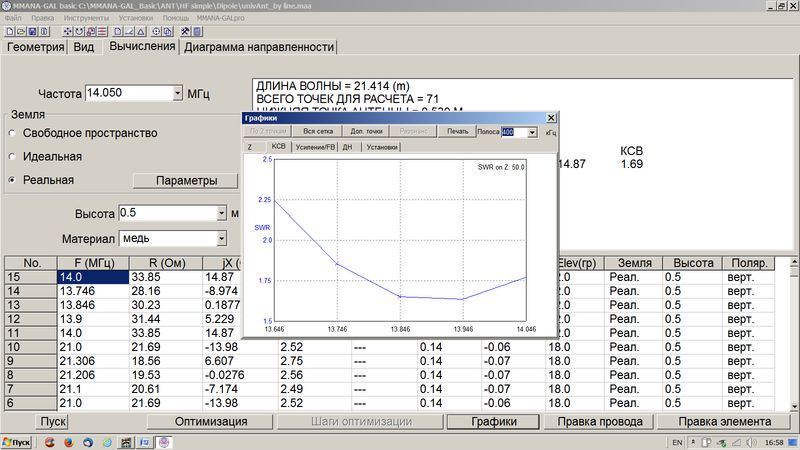Image resolution: width=800 pixels, height=450 pixels.
Task: Expand the Полоса bandwidth dropdown
Action: (x=532, y=131)
